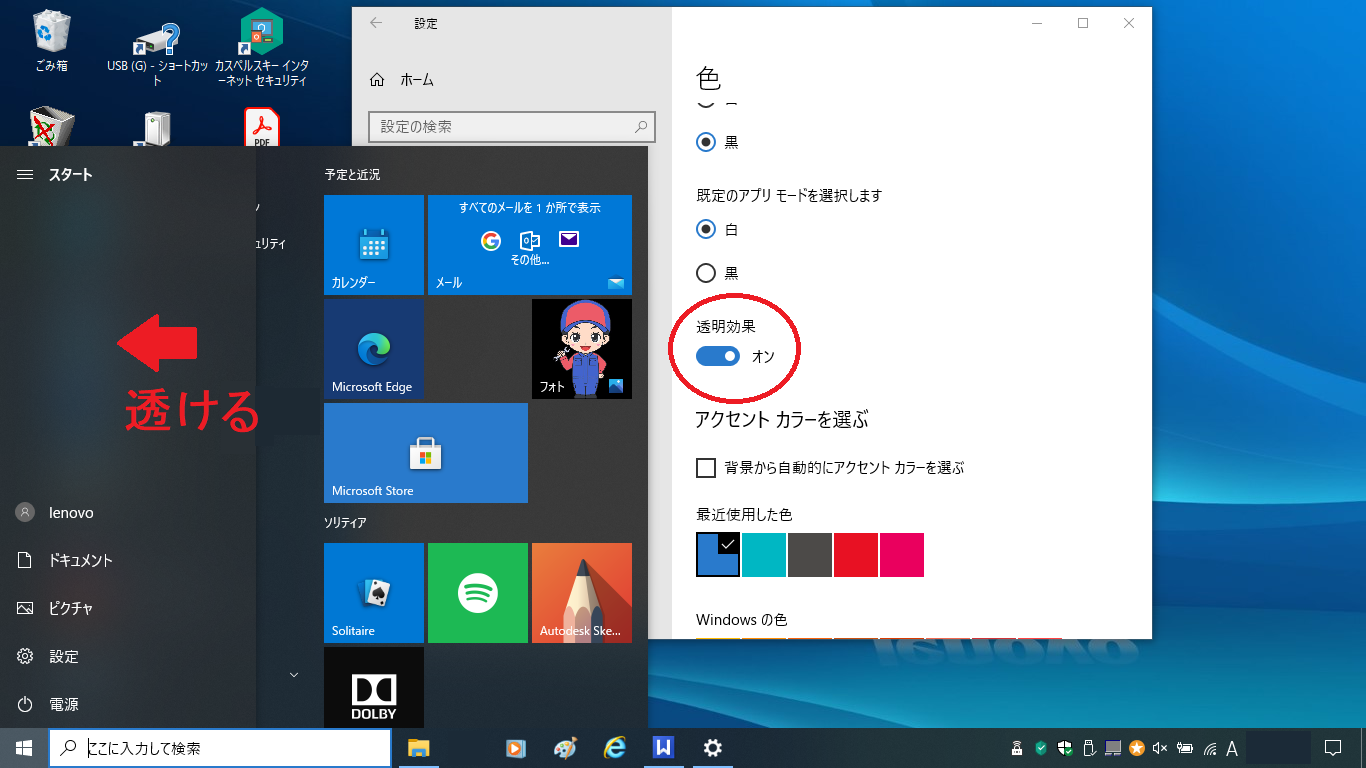Open the Dolby tile

click(374, 687)
